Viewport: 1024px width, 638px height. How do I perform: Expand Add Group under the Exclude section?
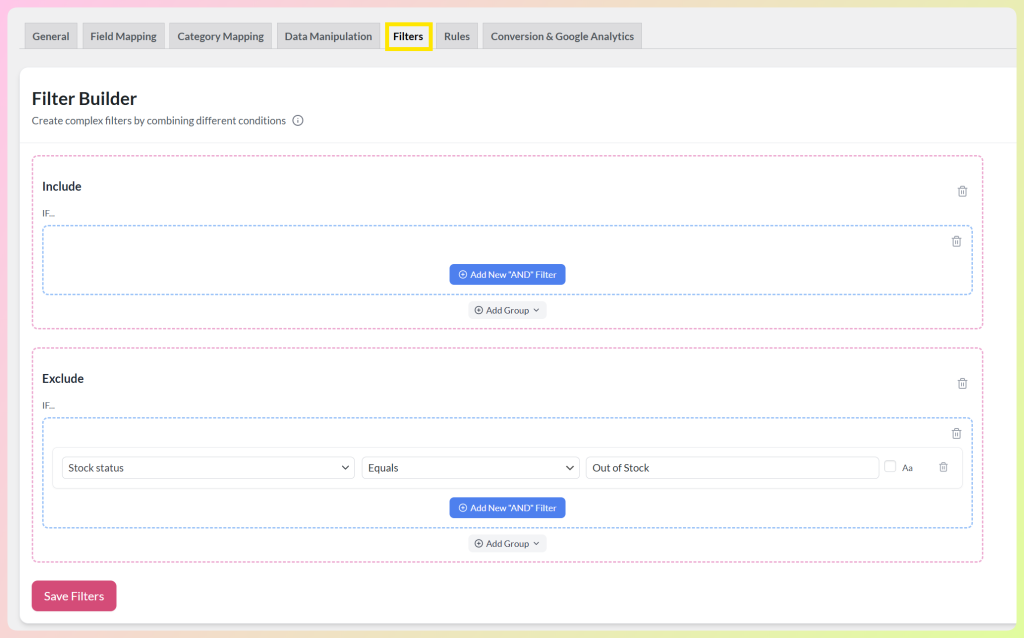click(507, 543)
